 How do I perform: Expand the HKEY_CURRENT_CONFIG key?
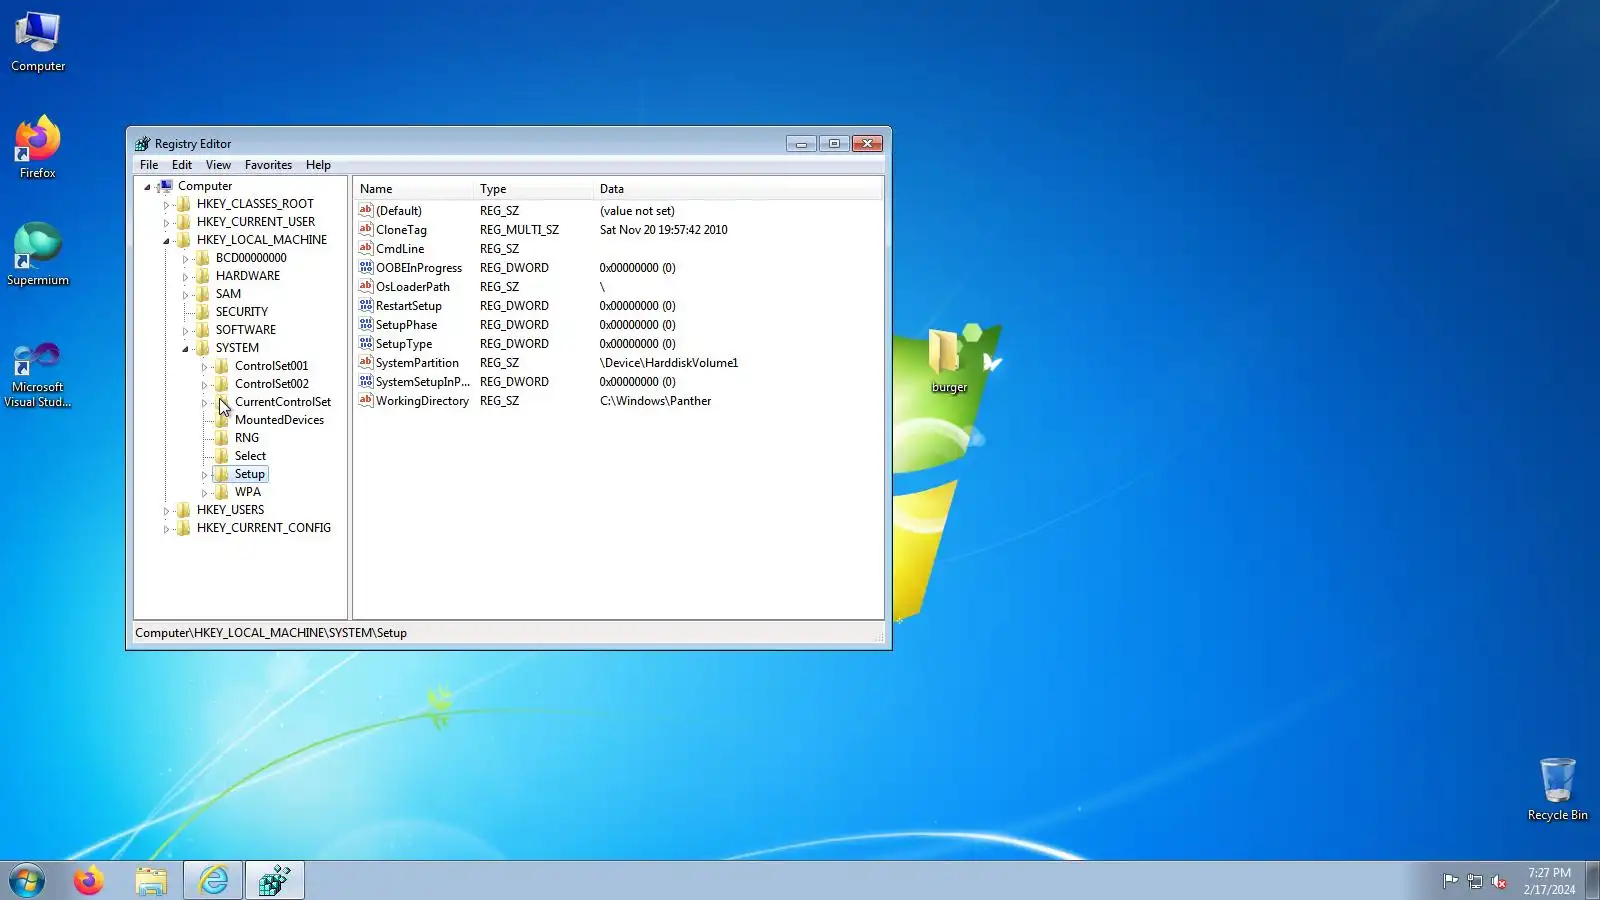(x=166, y=529)
